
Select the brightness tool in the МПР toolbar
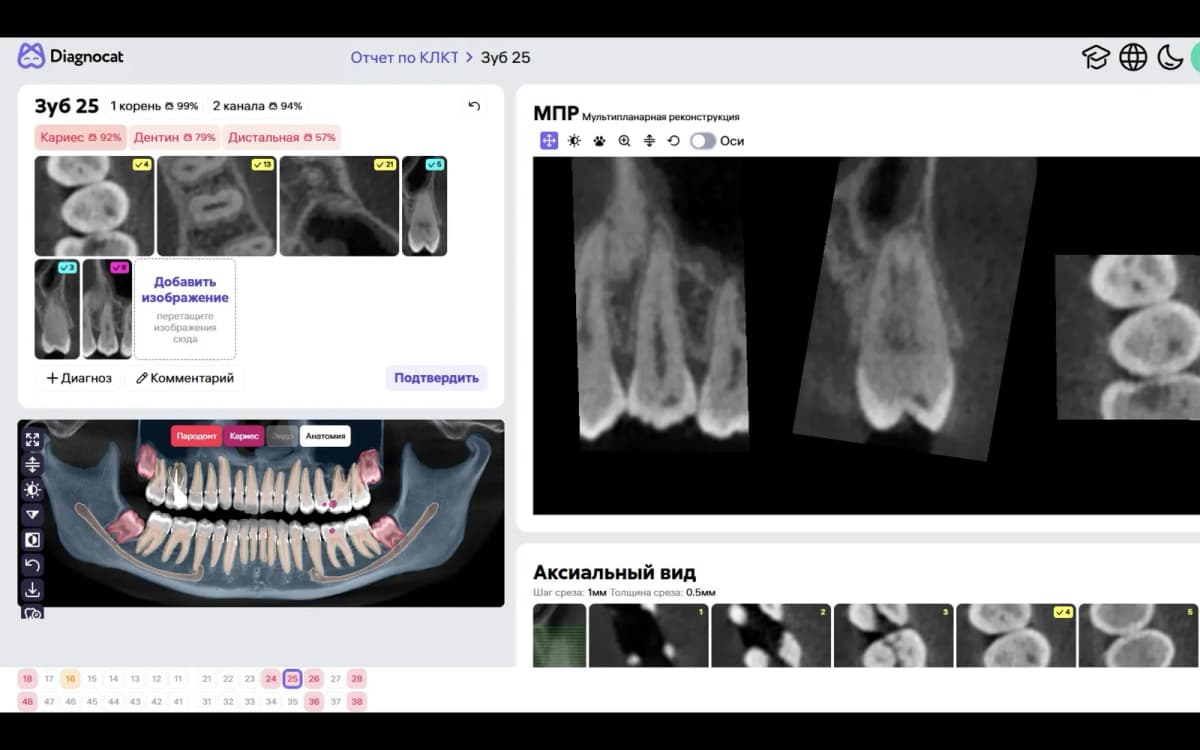pos(574,141)
